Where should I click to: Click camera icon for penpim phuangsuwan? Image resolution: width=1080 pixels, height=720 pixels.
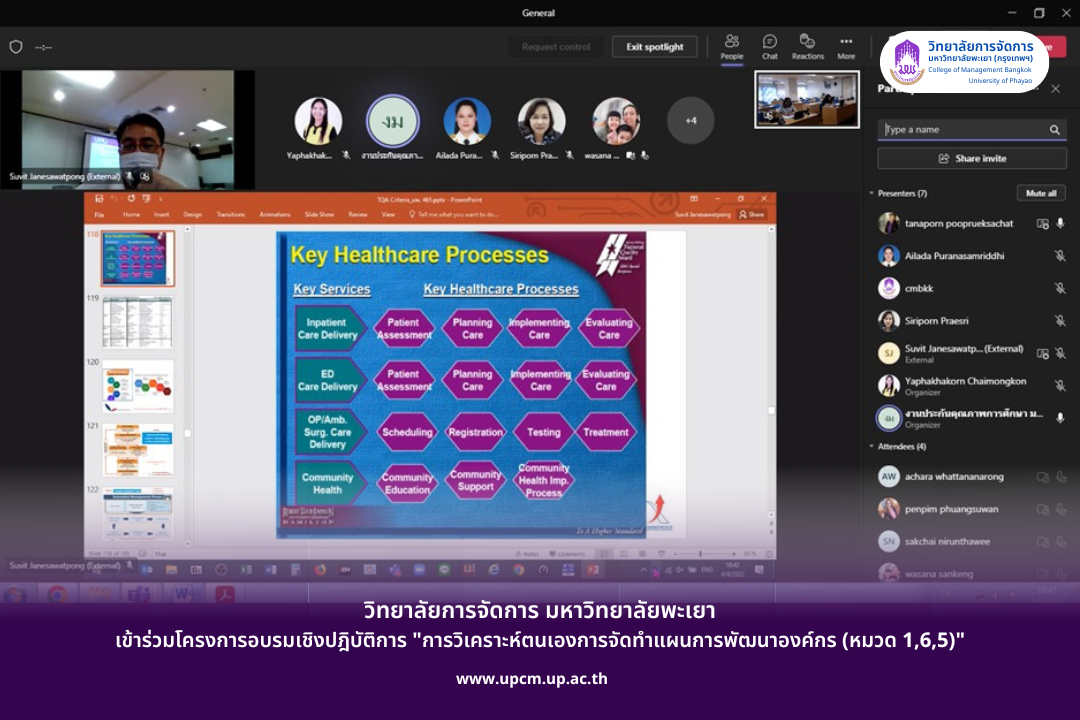click(x=1043, y=509)
